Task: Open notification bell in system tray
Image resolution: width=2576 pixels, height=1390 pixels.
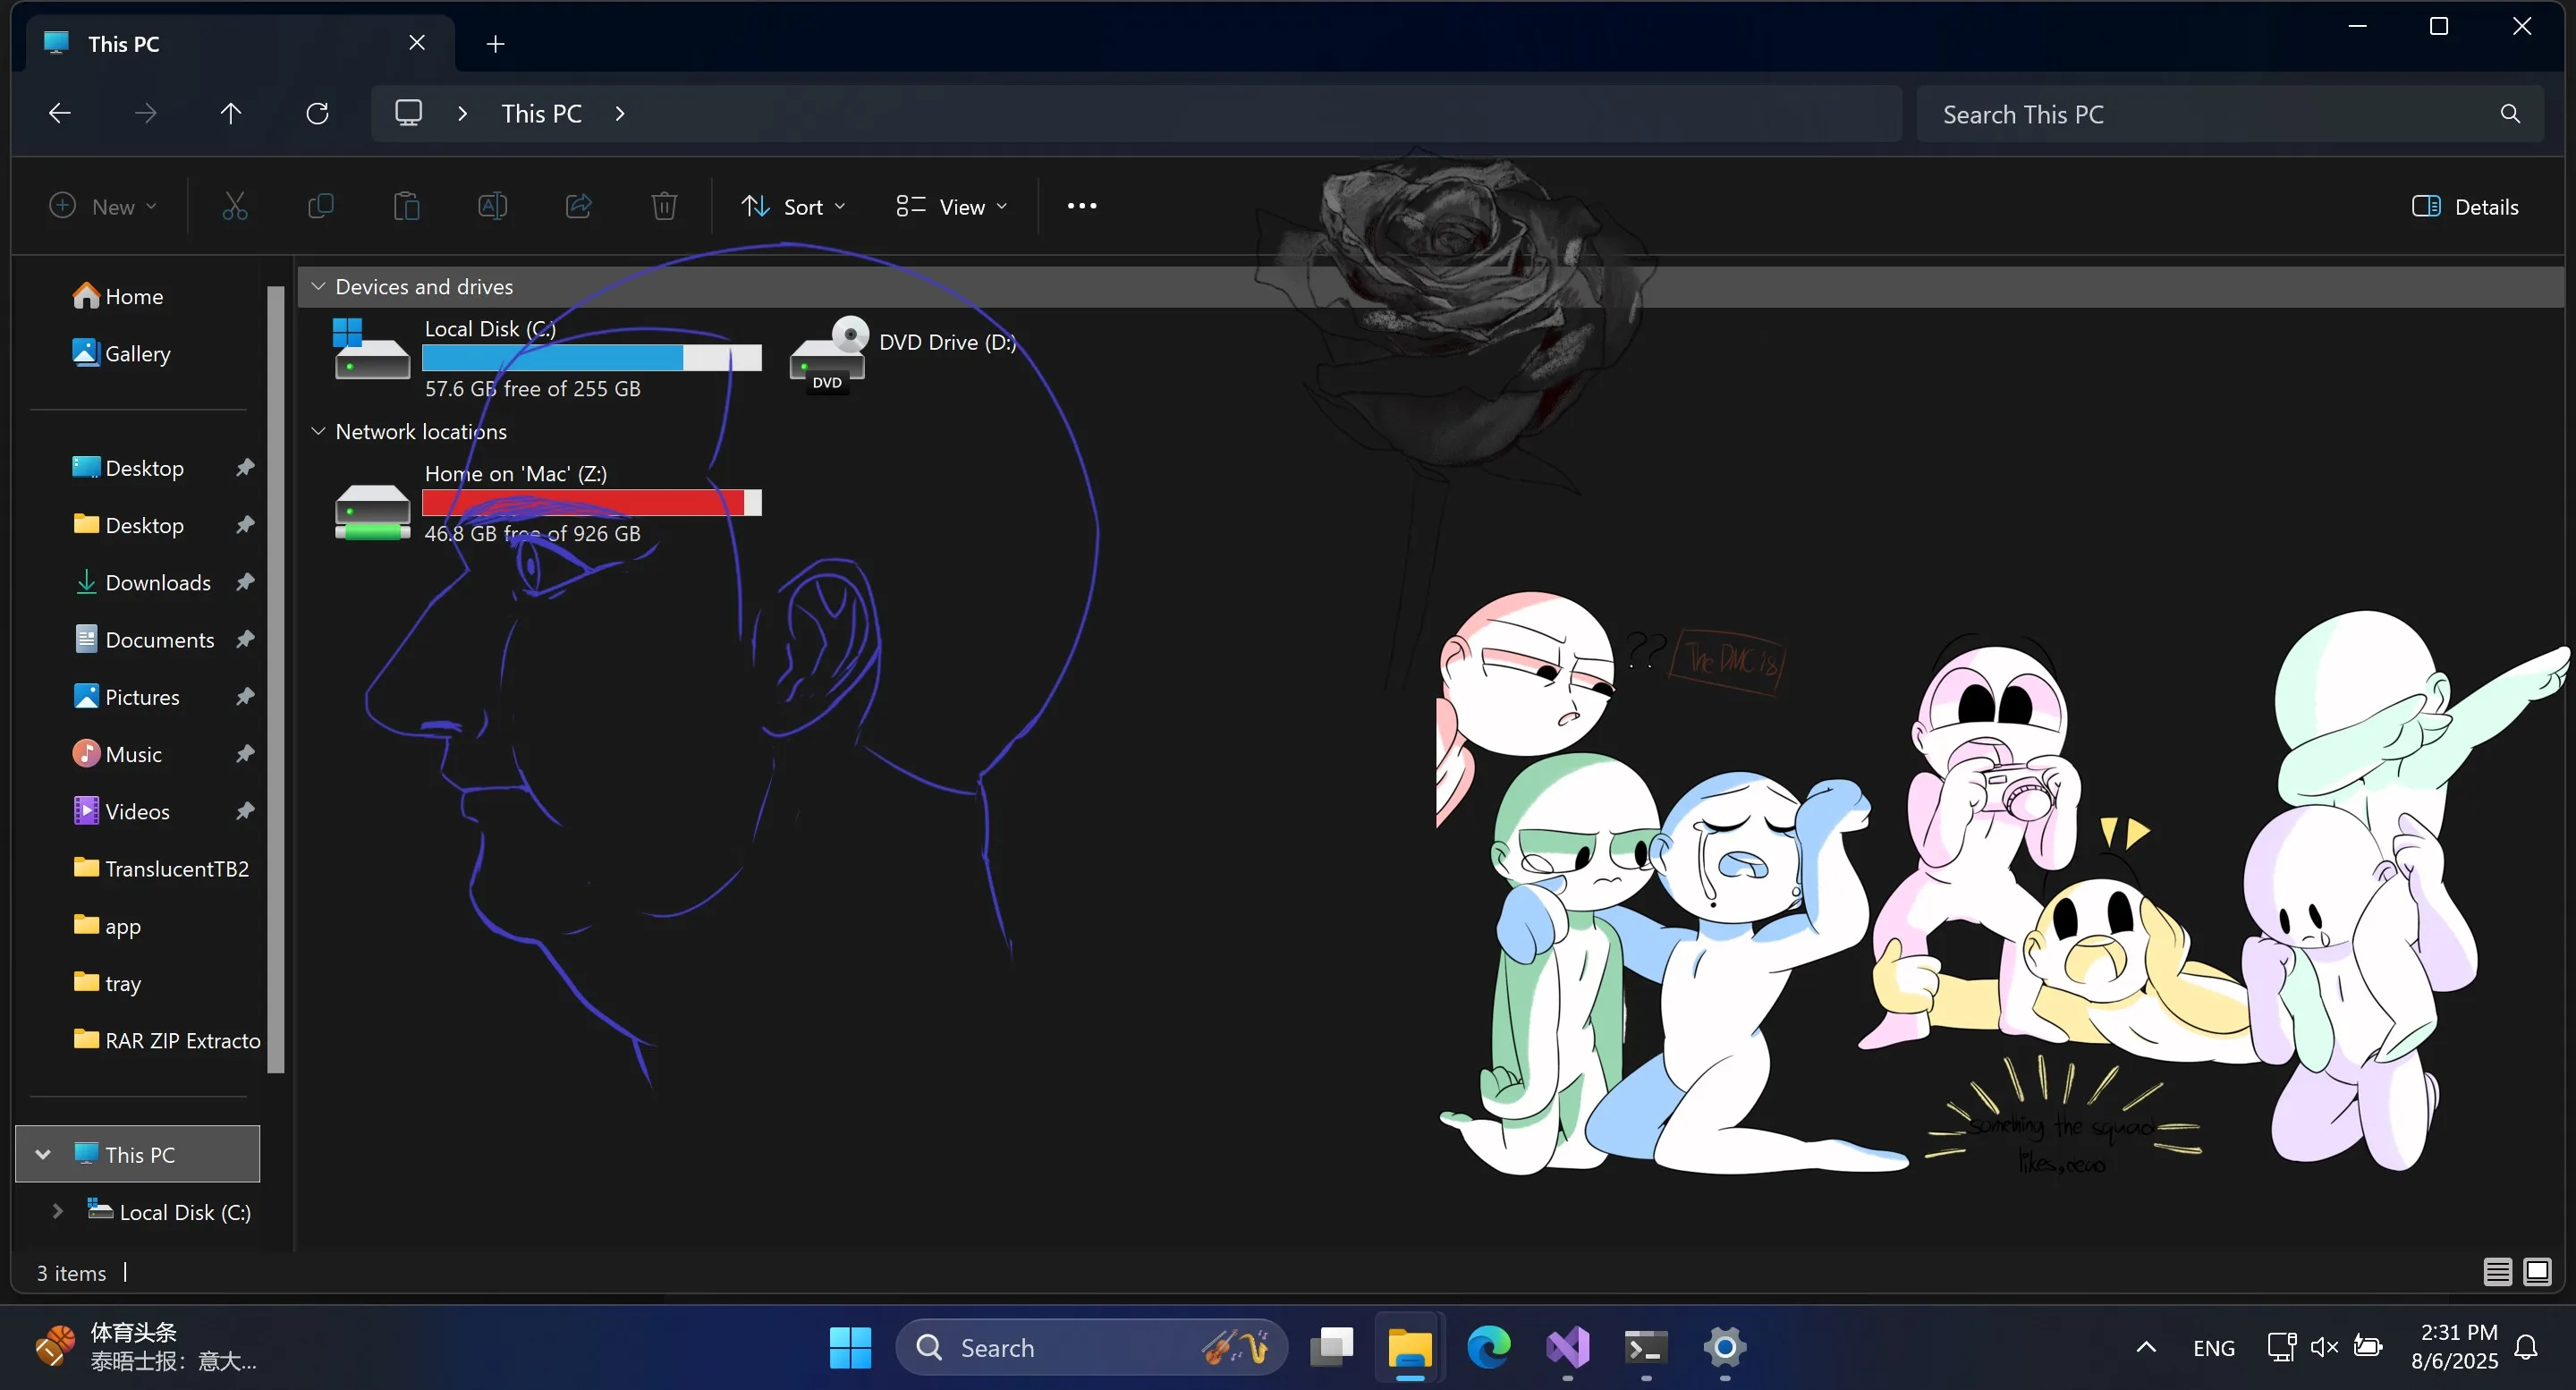Action: pyautogui.click(x=2527, y=1348)
